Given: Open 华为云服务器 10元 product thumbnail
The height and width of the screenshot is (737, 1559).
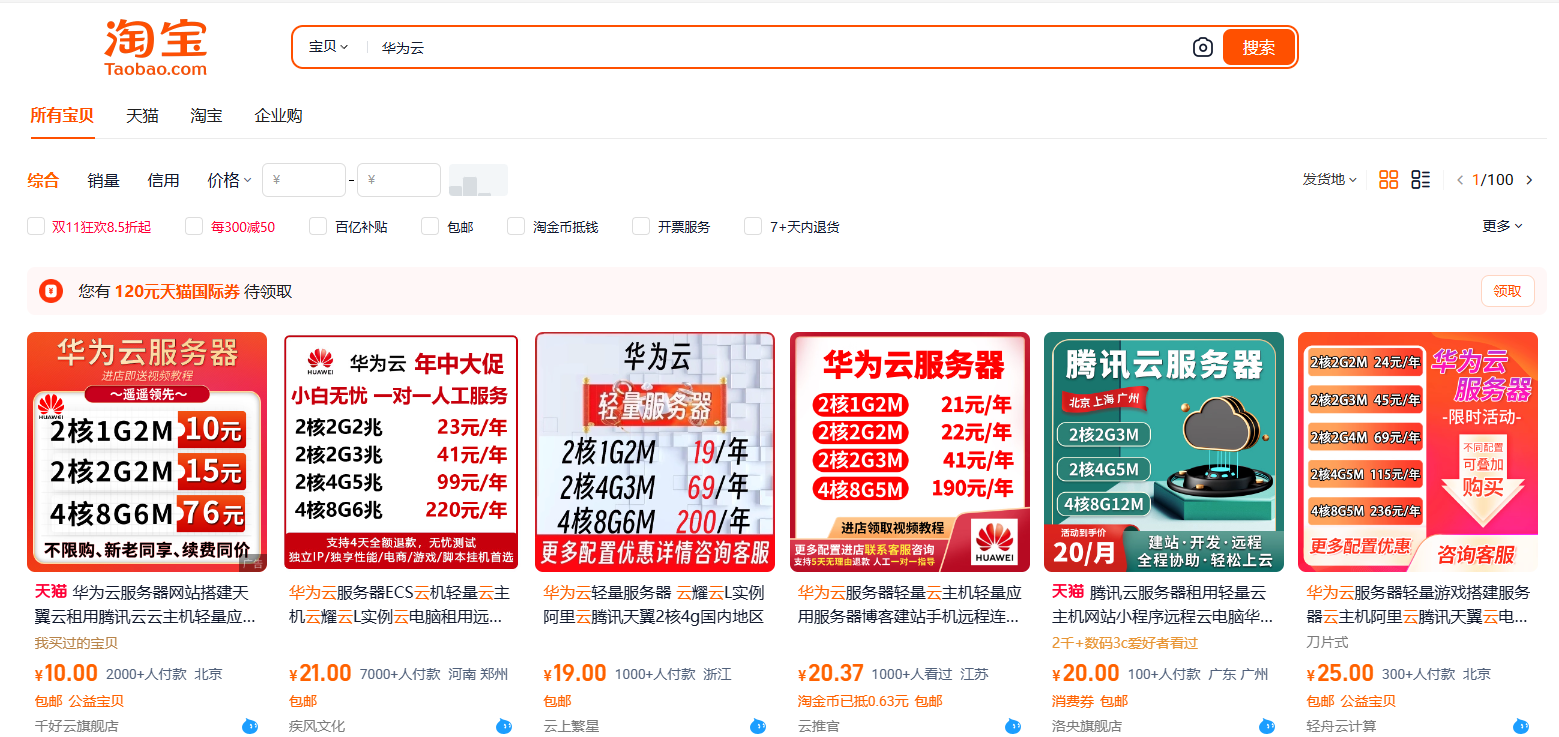Looking at the screenshot, I should pyautogui.click(x=147, y=452).
